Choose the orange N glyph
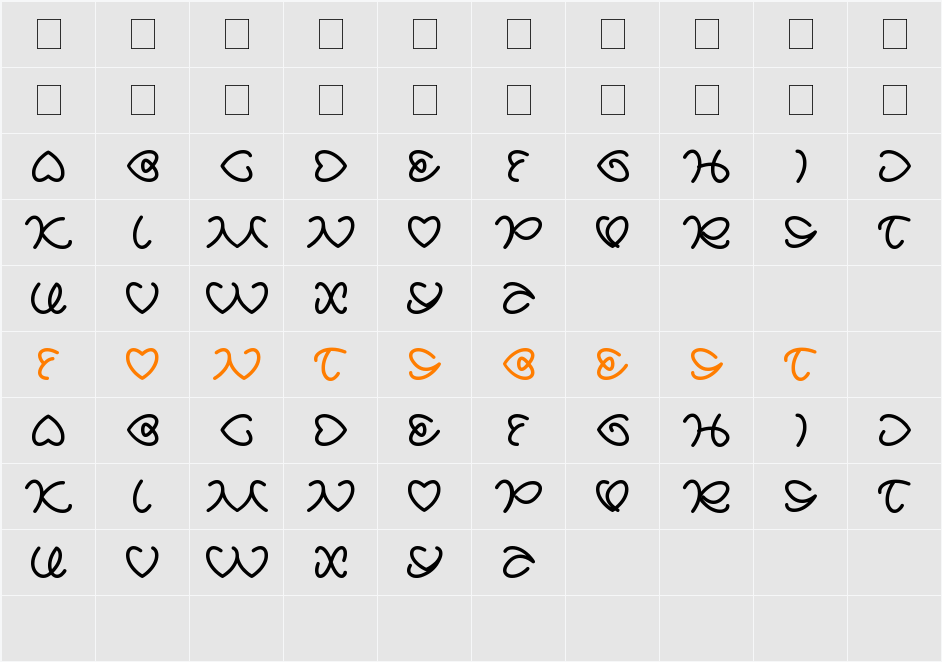The width and height of the screenshot is (942, 662). click(x=237, y=363)
